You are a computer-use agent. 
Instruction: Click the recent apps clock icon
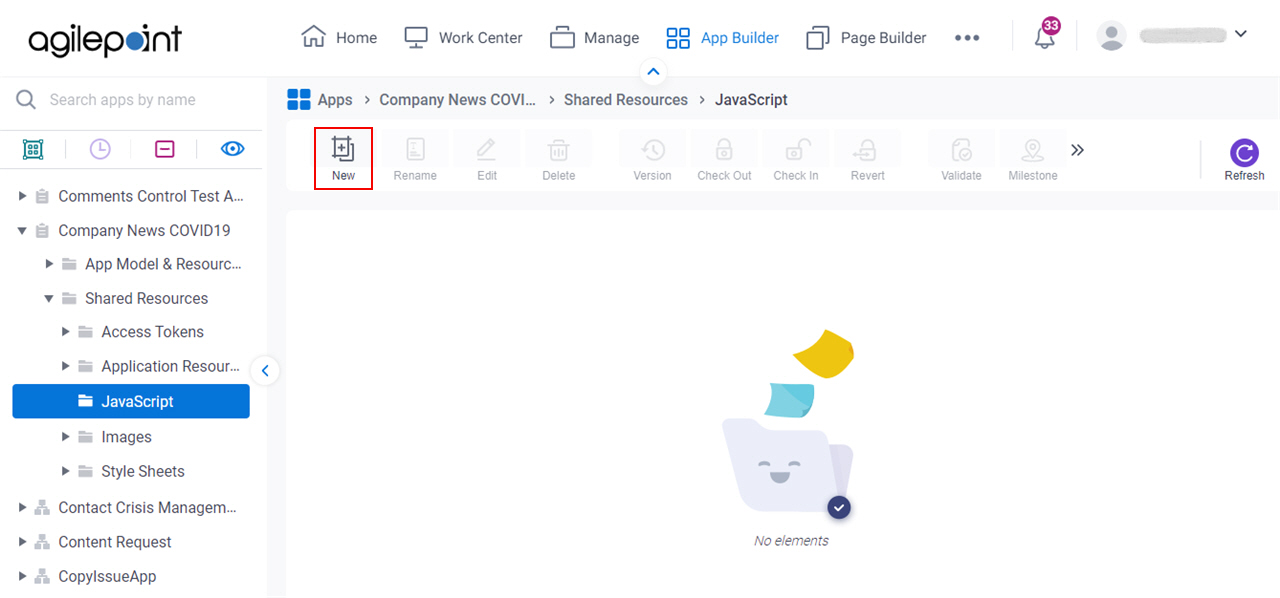coord(99,148)
